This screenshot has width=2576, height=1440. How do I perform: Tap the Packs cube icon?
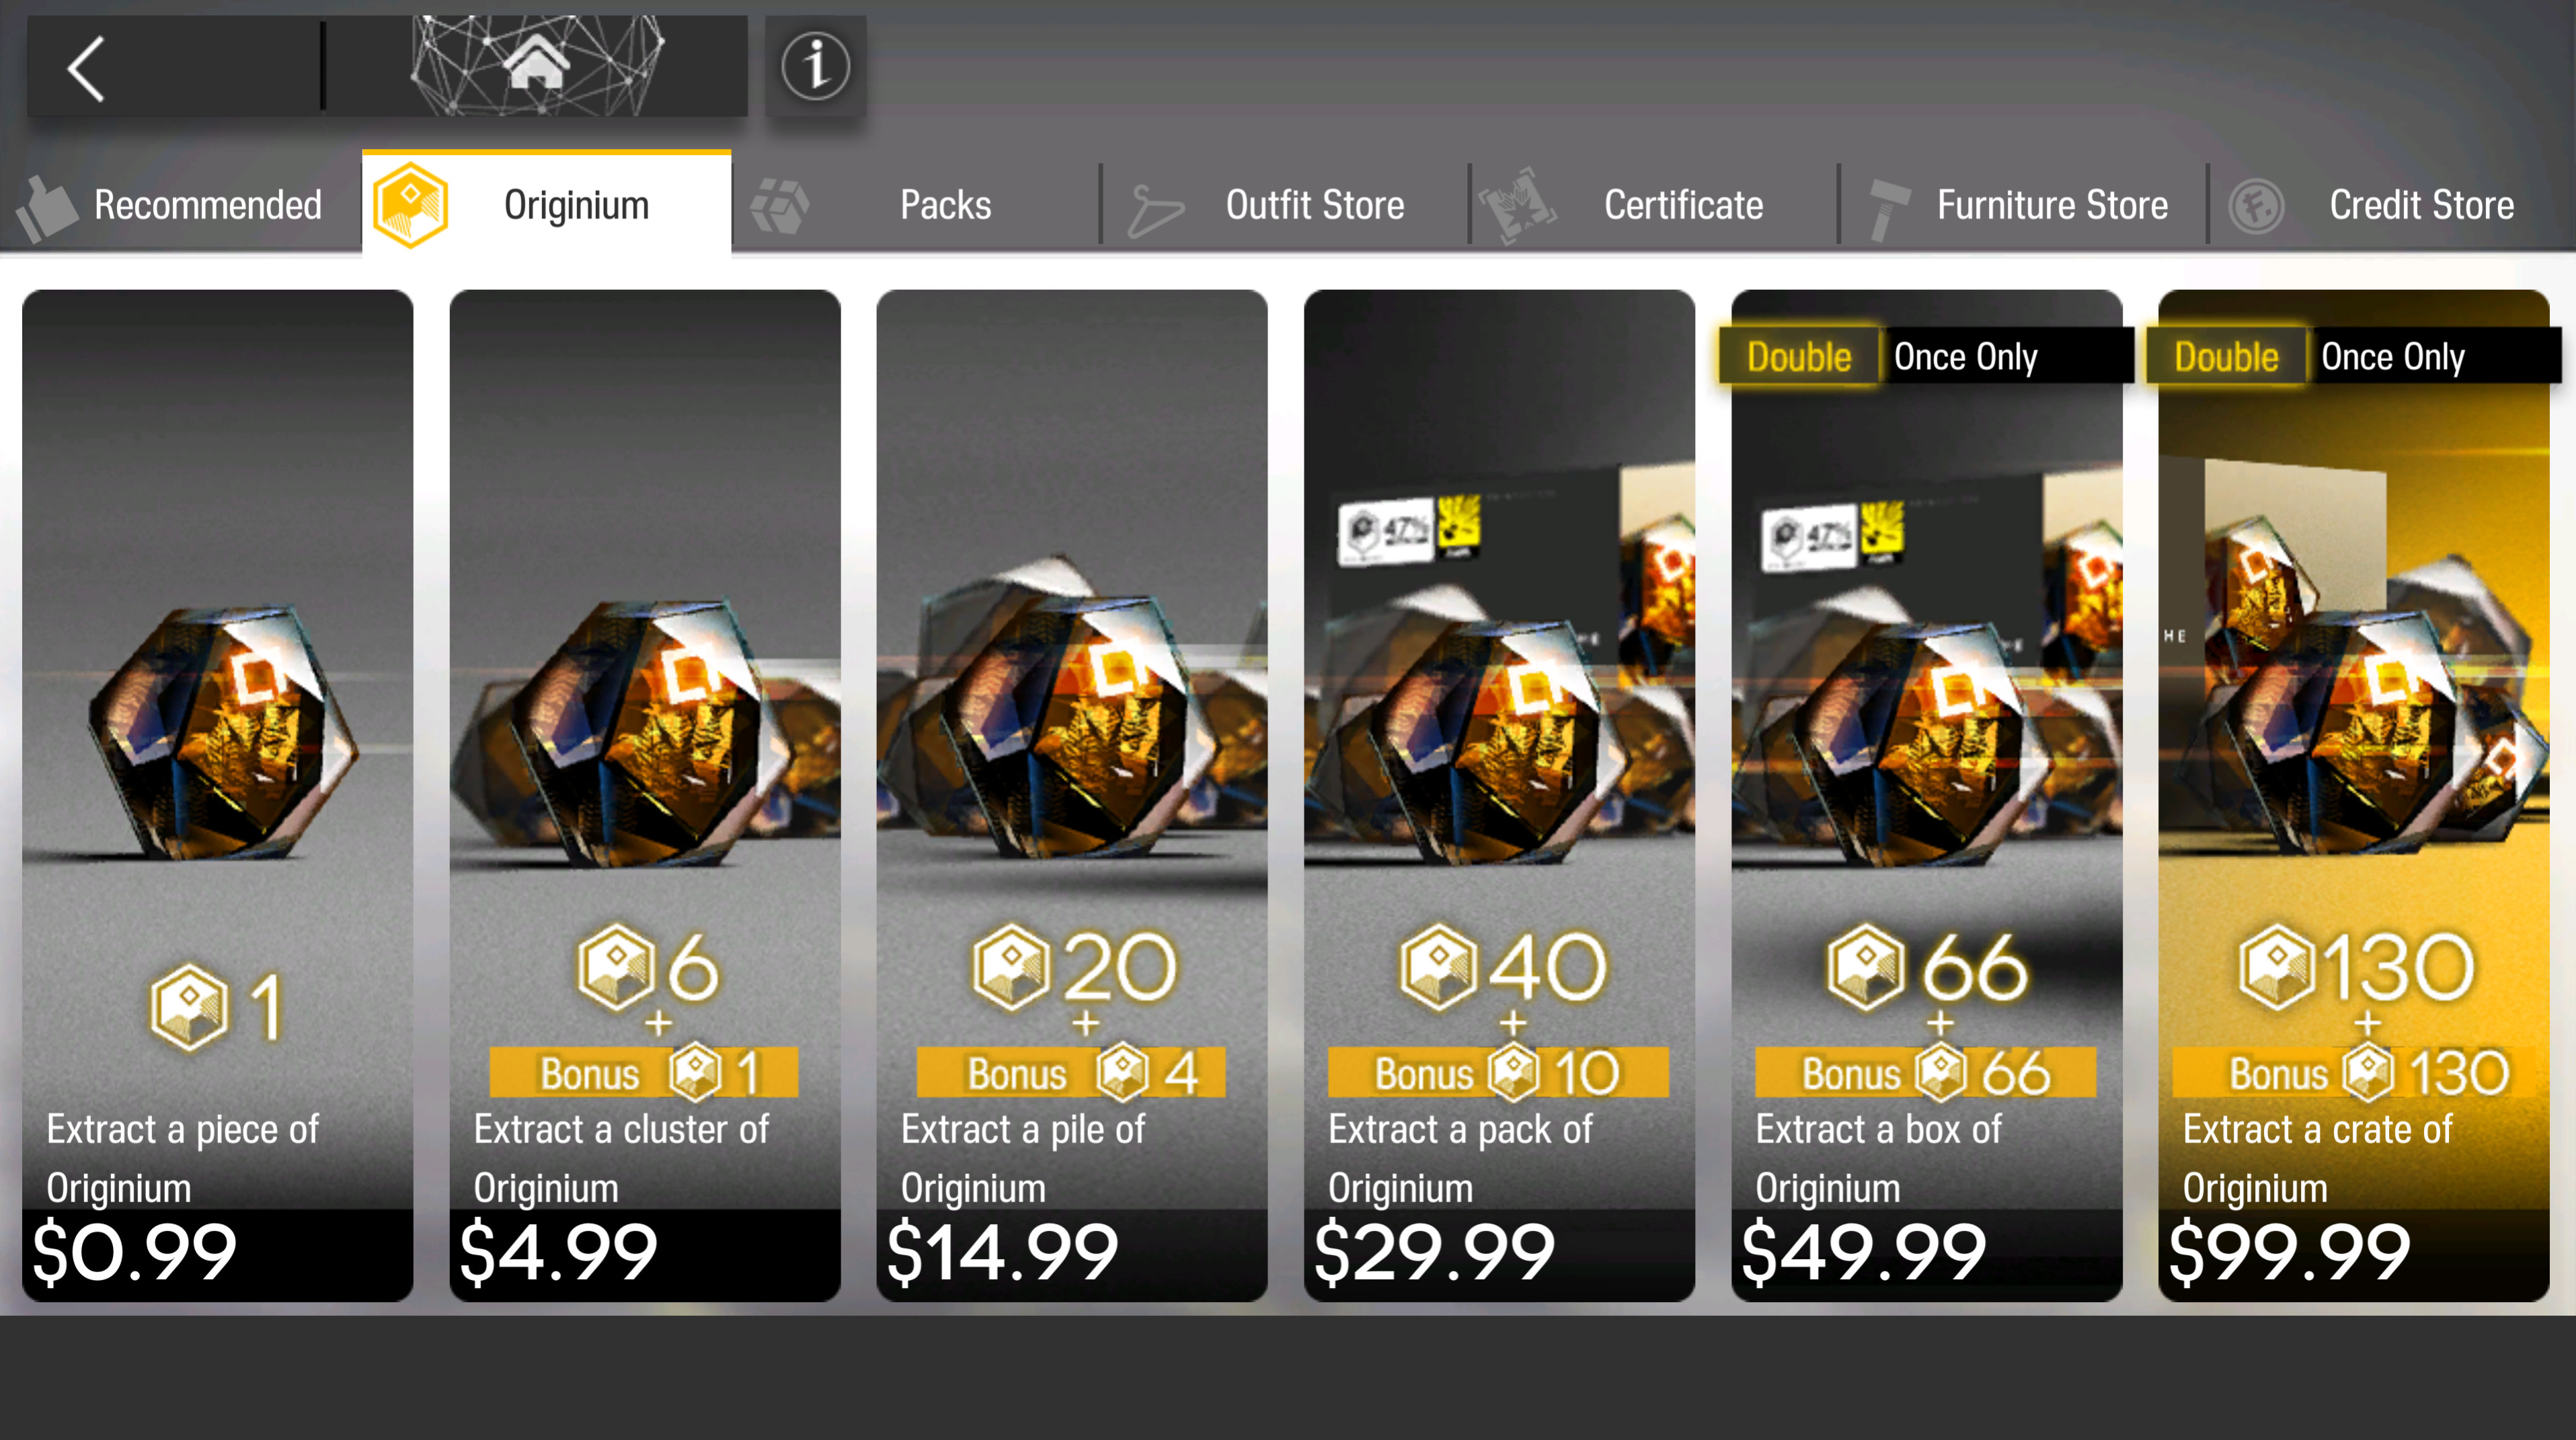780,207
